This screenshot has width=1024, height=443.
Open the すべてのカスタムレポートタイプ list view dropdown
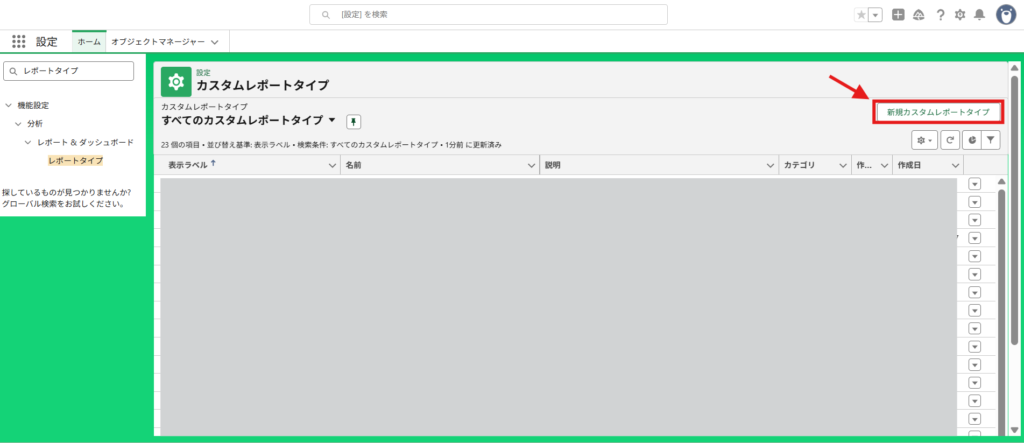(x=332, y=120)
